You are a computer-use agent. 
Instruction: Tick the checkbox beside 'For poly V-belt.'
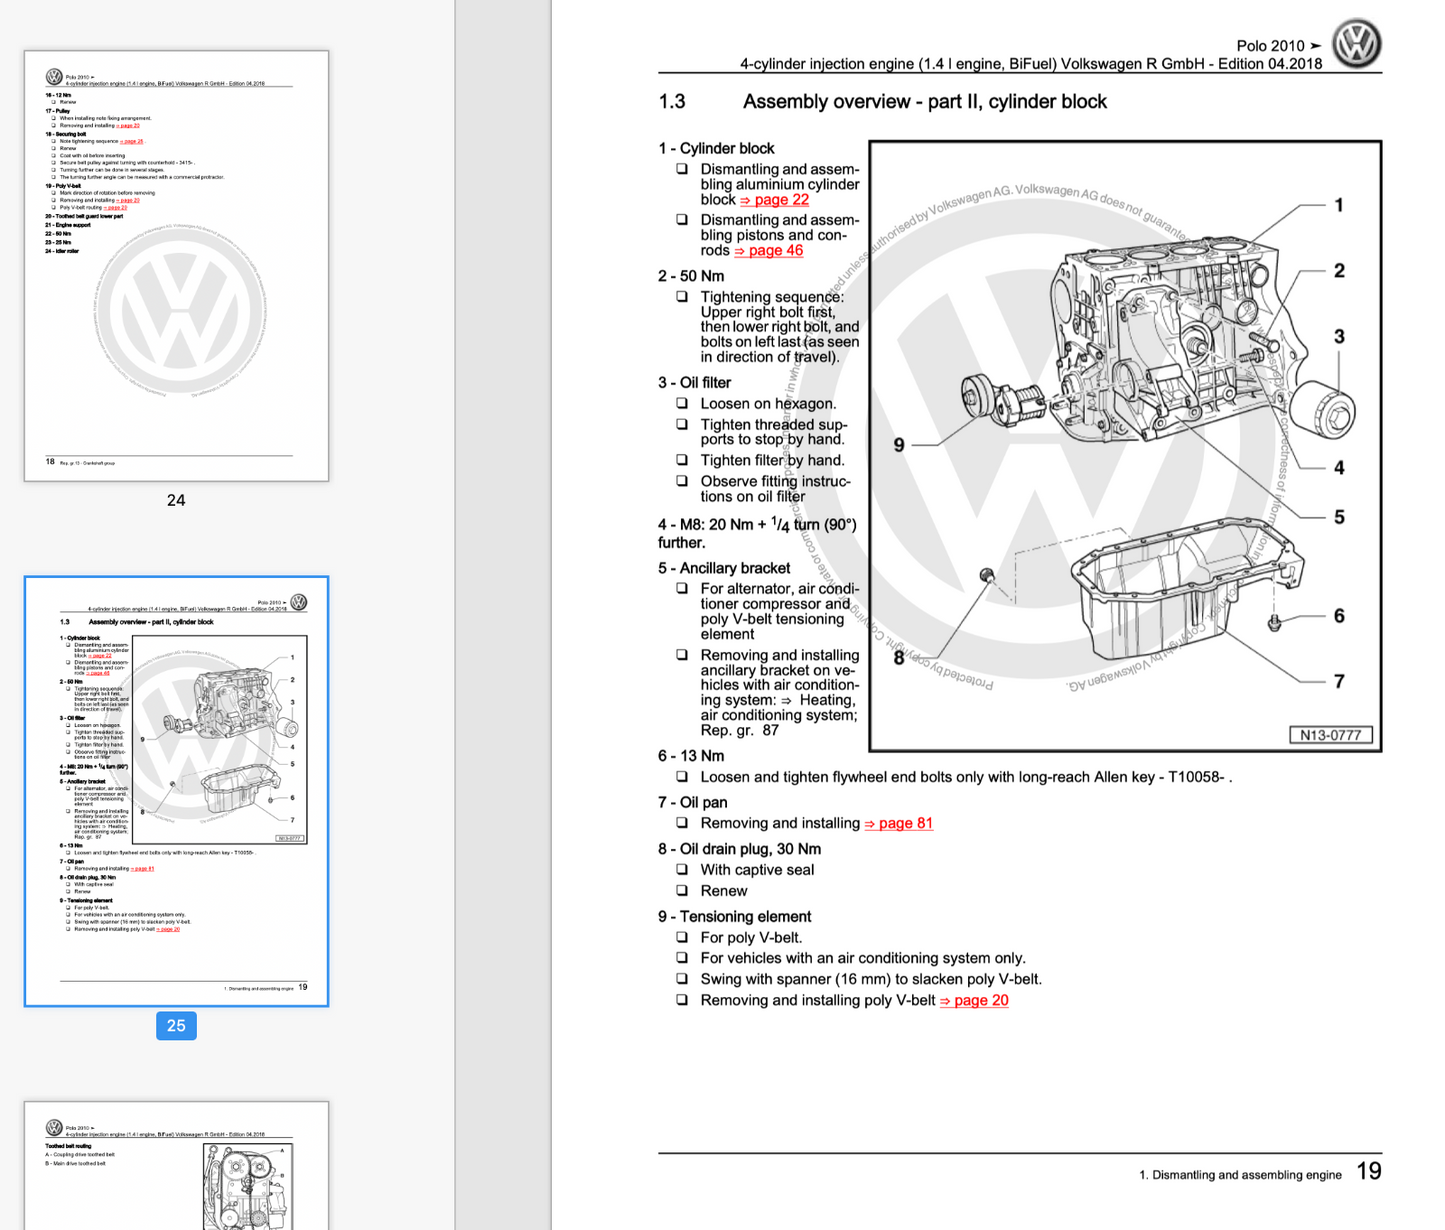682,938
